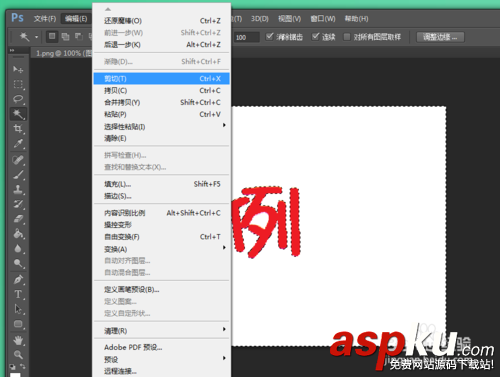Choose 还原魔棒(O) undo entry

(161, 21)
